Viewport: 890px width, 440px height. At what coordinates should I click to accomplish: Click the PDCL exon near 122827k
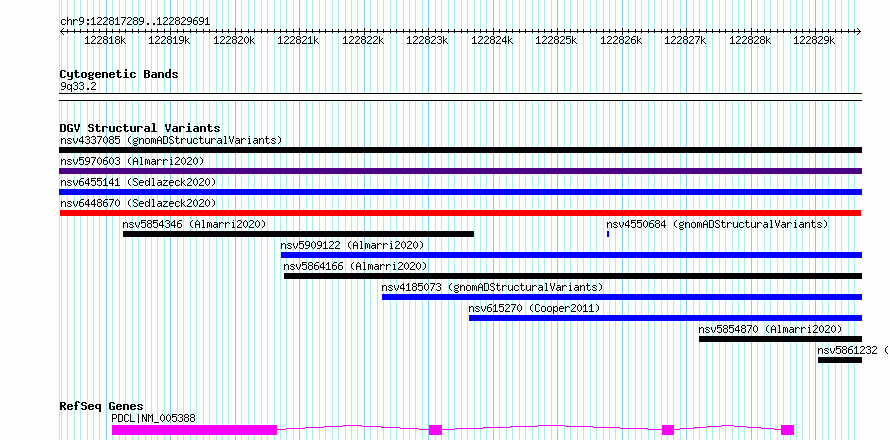point(668,430)
